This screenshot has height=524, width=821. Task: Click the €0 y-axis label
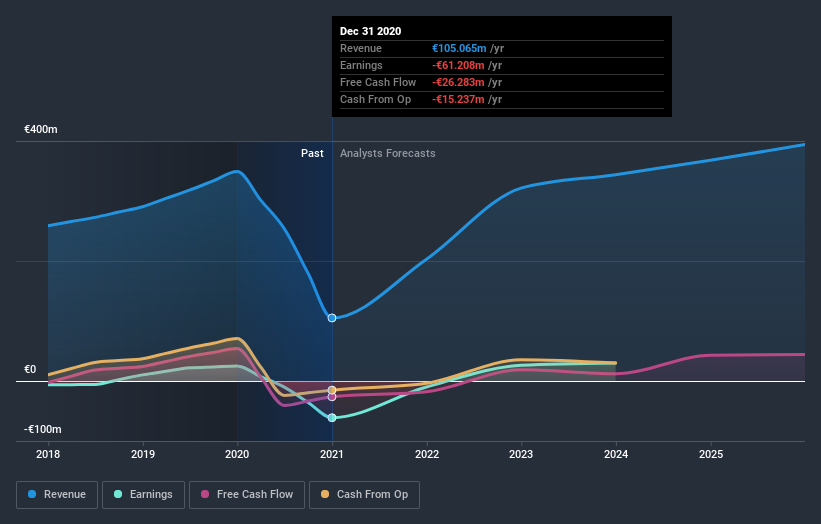point(30,370)
